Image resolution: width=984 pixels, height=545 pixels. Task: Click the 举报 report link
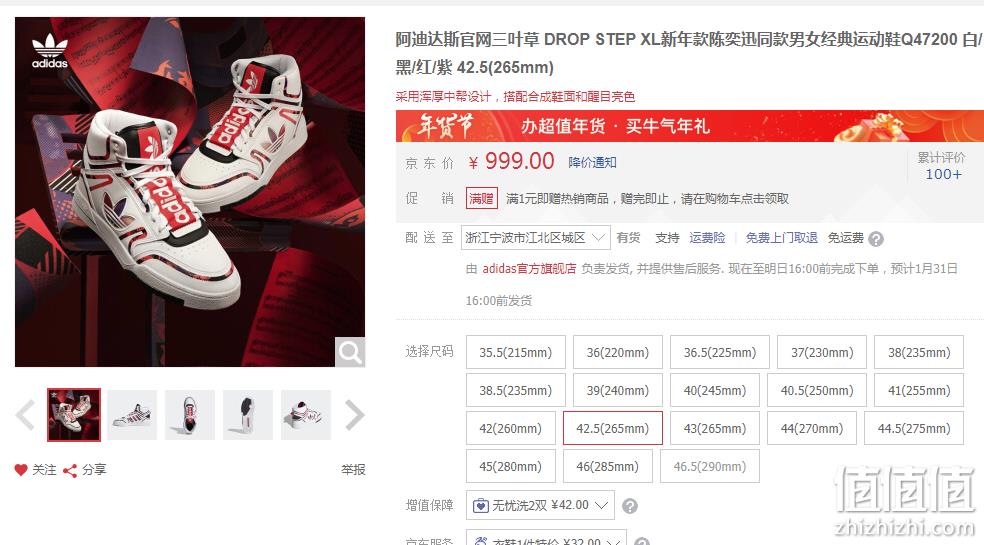pos(353,470)
